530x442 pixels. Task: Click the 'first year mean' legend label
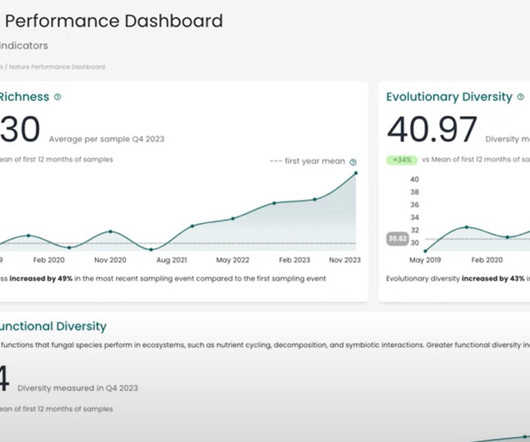(x=315, y=161)
